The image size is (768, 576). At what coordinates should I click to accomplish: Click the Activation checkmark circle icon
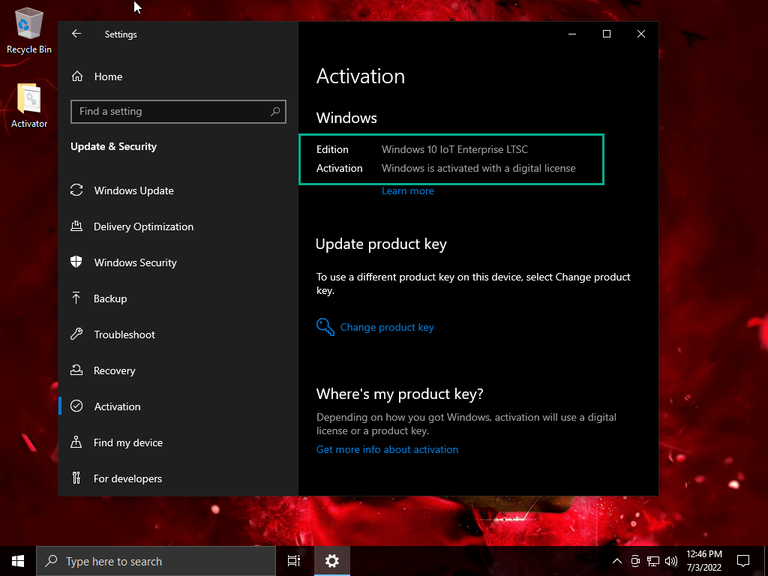click(76, 406)
